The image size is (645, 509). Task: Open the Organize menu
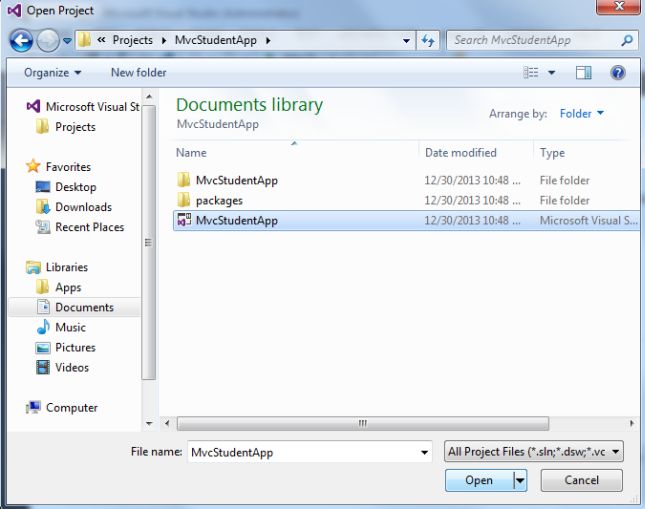[52, 73]
